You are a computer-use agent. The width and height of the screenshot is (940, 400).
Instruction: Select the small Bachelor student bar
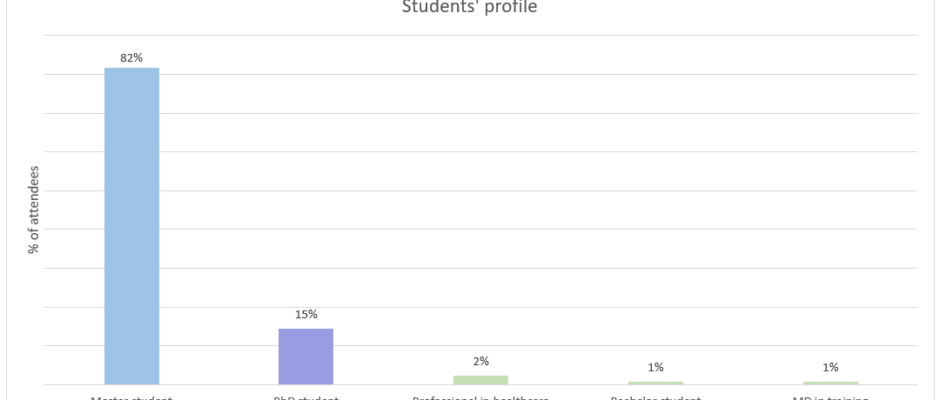point(655,383)
